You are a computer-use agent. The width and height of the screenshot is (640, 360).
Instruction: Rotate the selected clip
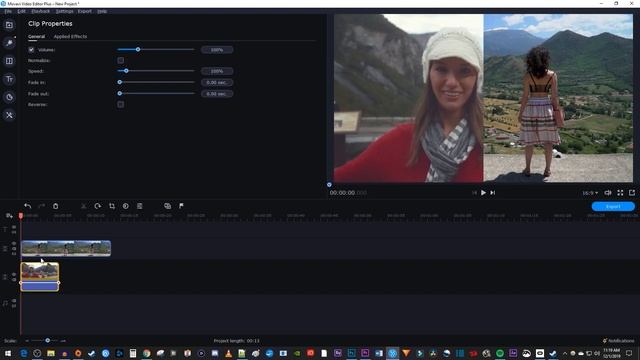click(x=98, y=206)
